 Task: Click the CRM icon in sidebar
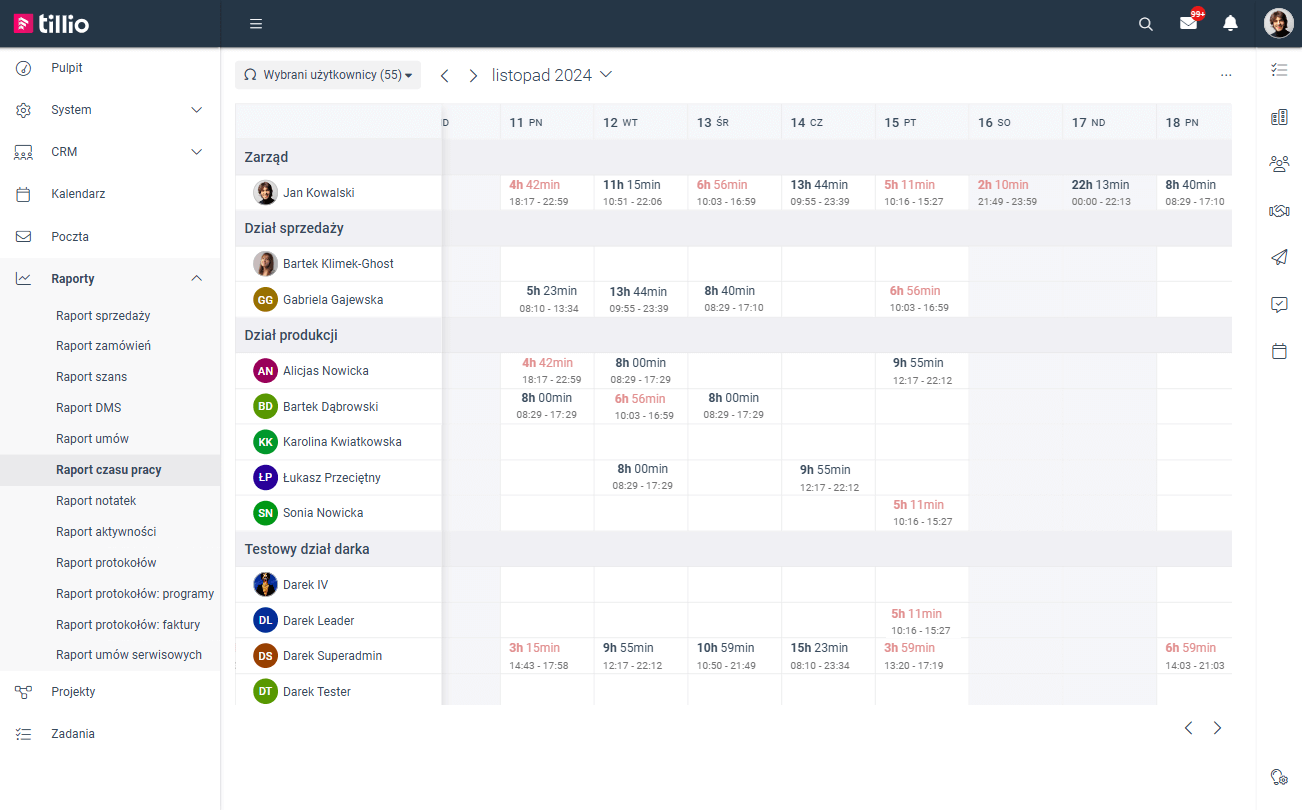coord(24,152)
